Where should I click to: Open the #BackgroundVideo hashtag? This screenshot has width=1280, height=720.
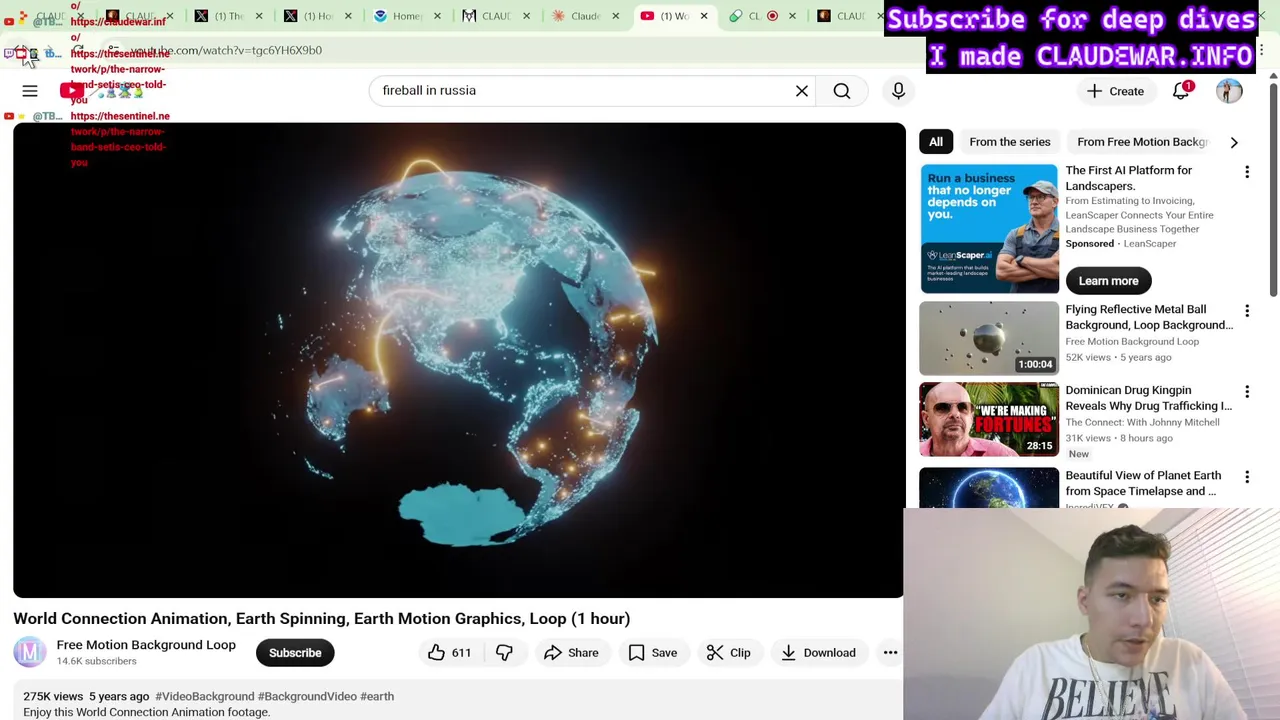[307, 696]
